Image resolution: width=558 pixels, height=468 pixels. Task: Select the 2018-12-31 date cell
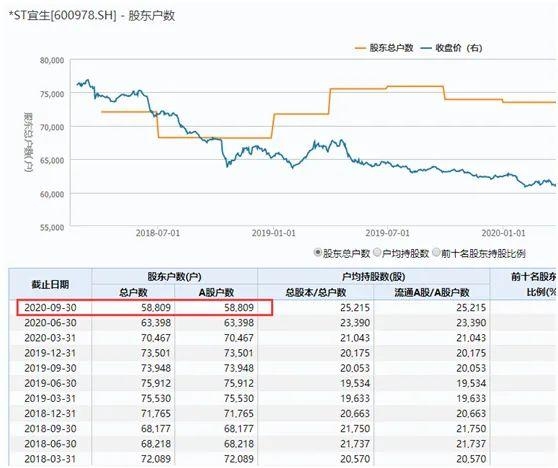[50, 414]
